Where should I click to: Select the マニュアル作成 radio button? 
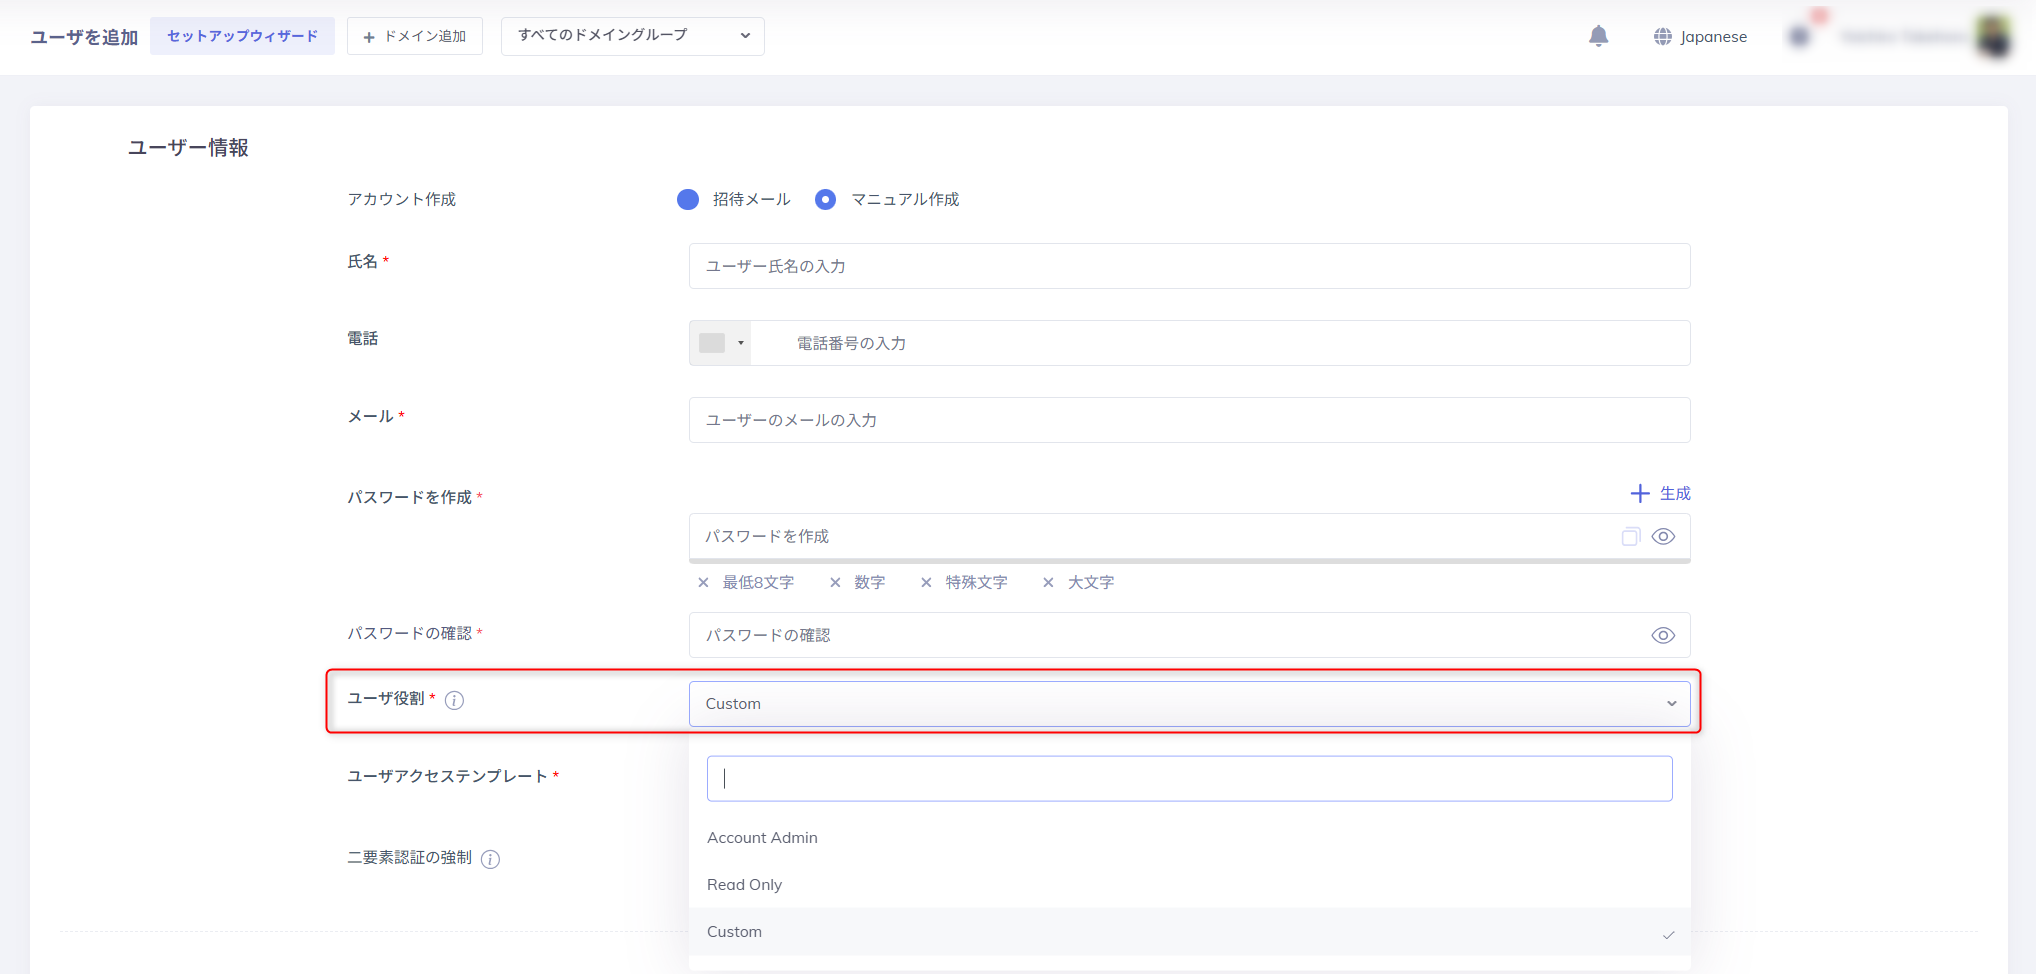825,199
